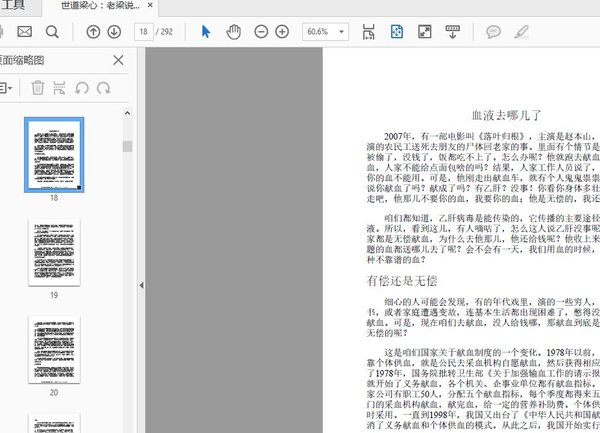The width and height of the screenshot is (600, 433).
Task: Click the 19 label under the thumbnail
Action: [54, 295]
